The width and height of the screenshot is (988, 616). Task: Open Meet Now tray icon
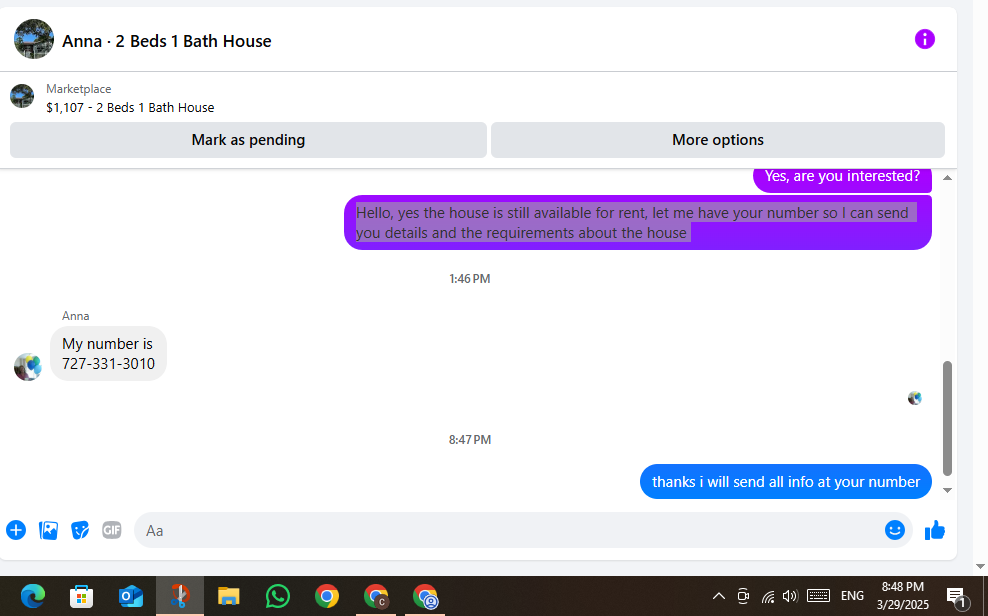744,596
